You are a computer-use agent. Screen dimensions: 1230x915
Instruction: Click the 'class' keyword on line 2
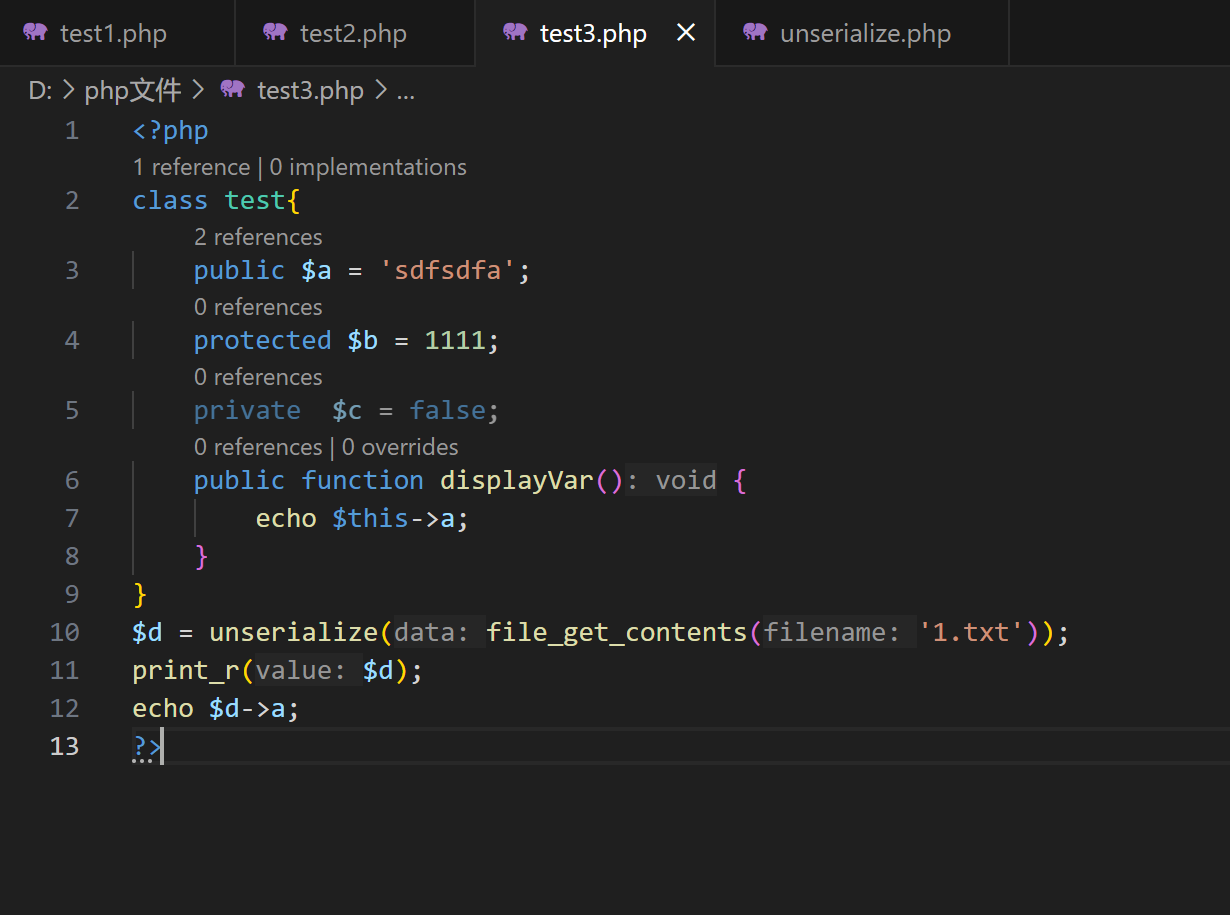pos(170,201)
